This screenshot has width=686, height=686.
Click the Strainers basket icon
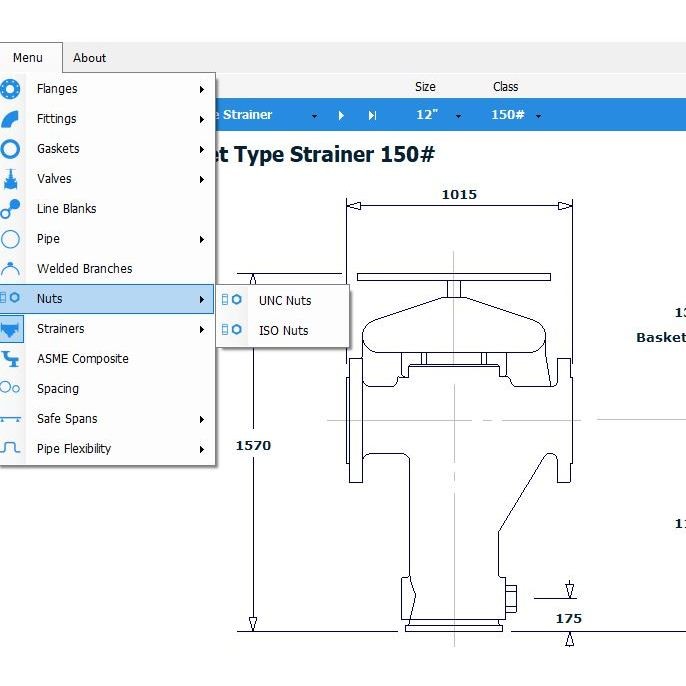(10, 329)
